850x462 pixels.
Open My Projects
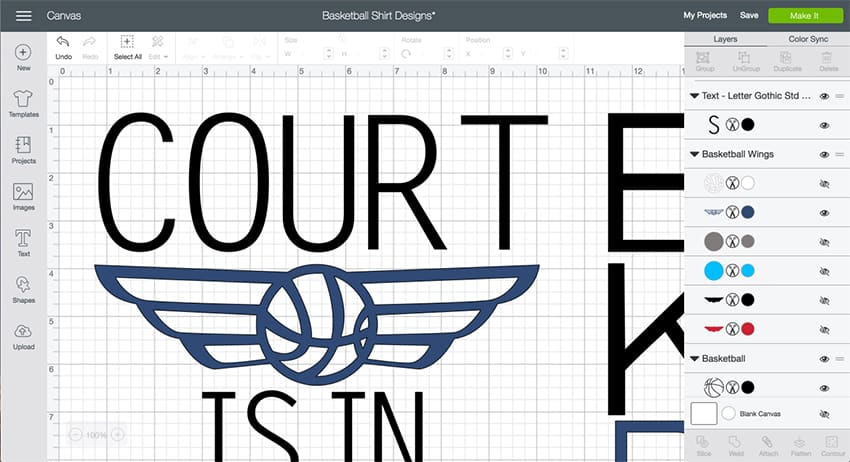click(705, 15)
